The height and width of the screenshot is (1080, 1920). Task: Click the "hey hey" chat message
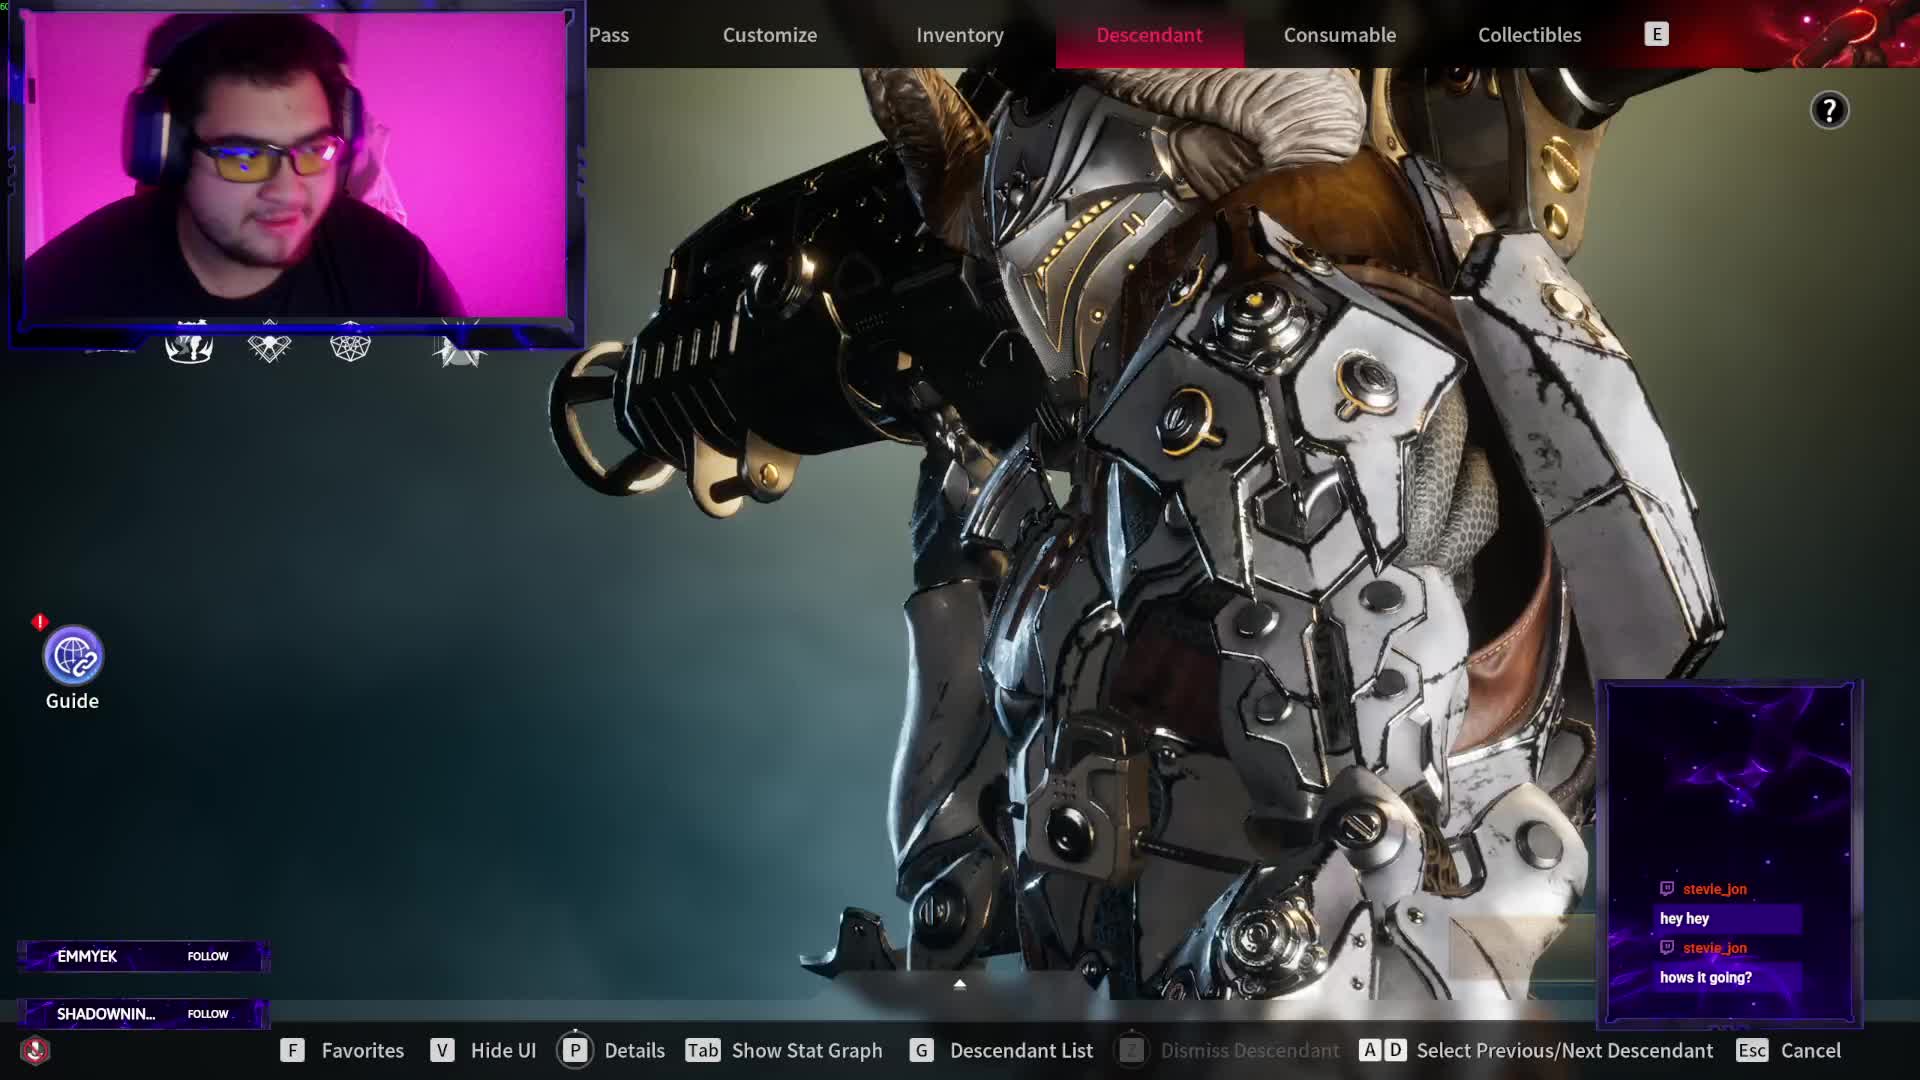pyautogui.click(x=1727, y=919)
